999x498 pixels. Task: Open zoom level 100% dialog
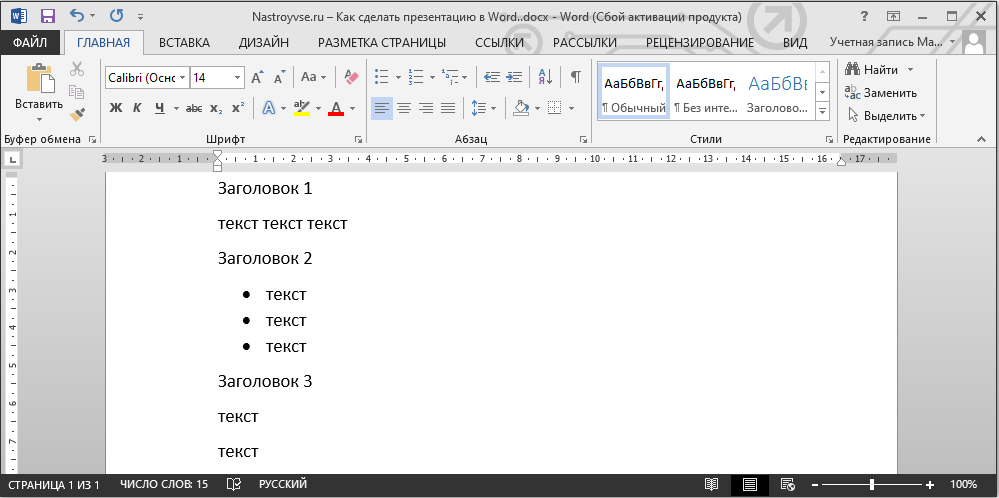pyautogui.click(x=963, y=485)
